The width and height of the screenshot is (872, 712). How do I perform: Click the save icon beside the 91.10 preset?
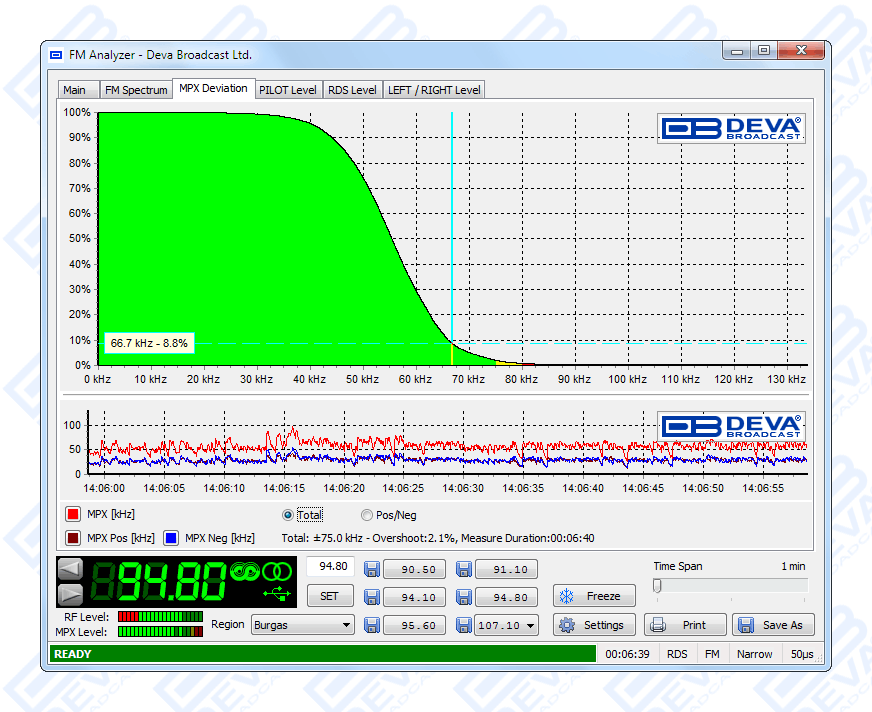tap(464, 570)
